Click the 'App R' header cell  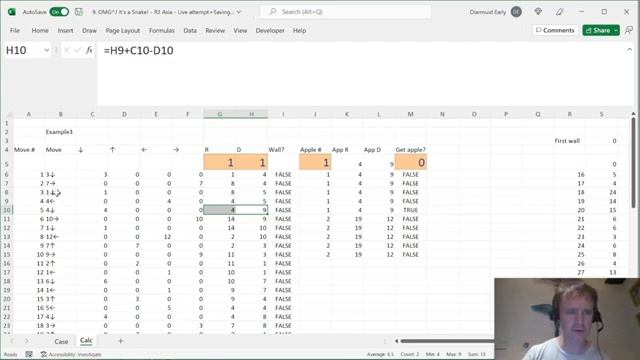point(347,150)
